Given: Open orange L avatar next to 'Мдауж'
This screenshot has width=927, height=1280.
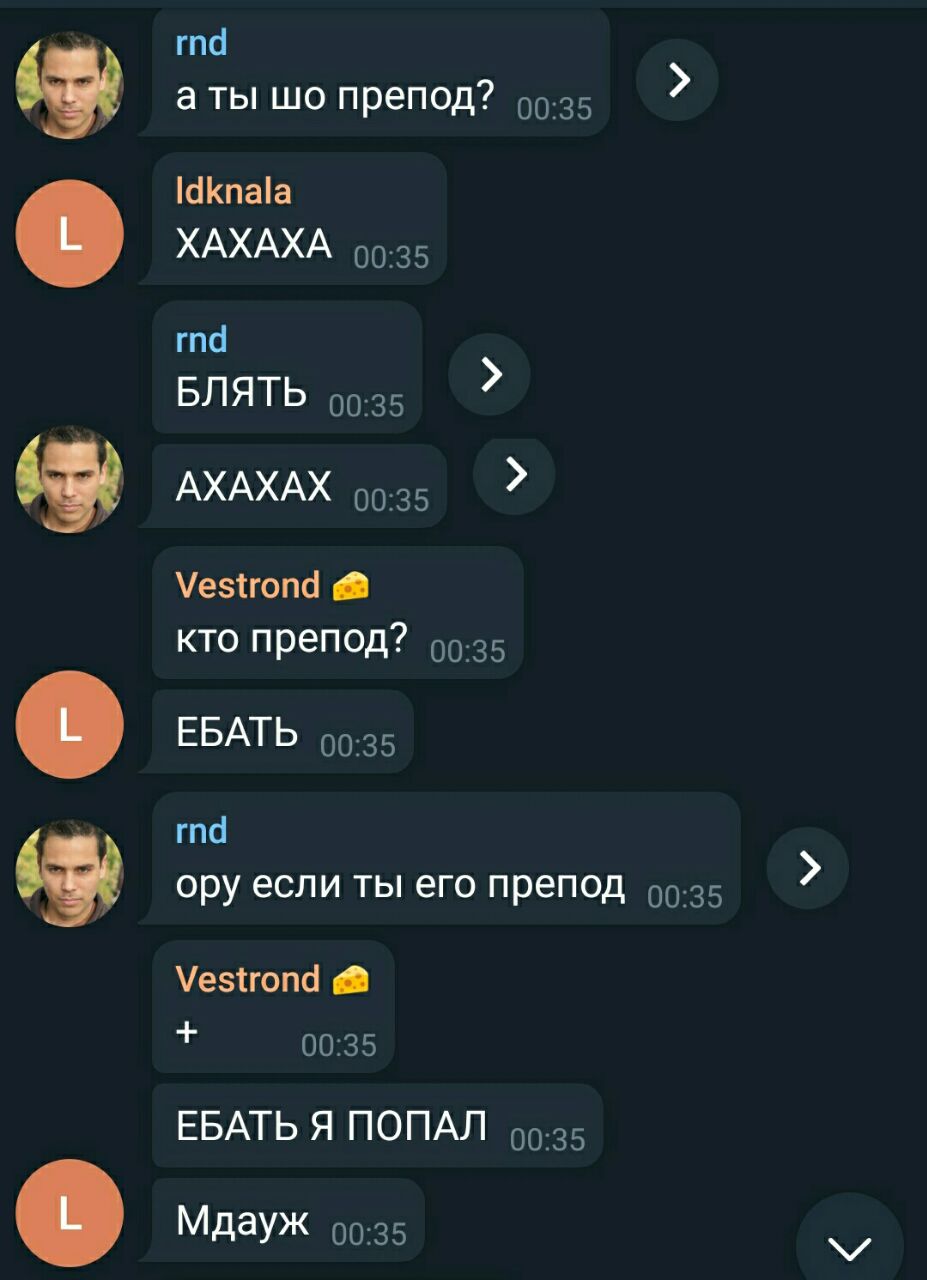Looking at the screenshot, I should point(70,1214).
